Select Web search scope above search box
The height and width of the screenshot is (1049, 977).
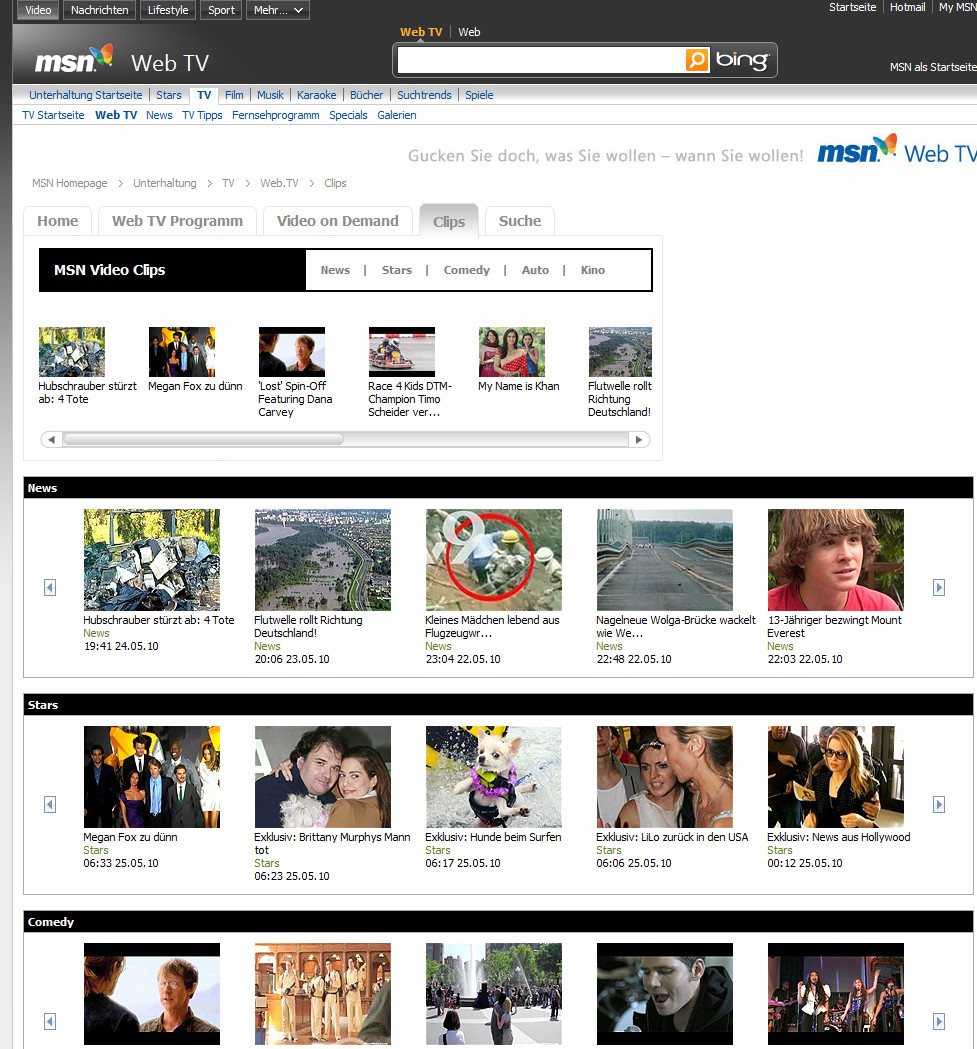tap(469, 32)
